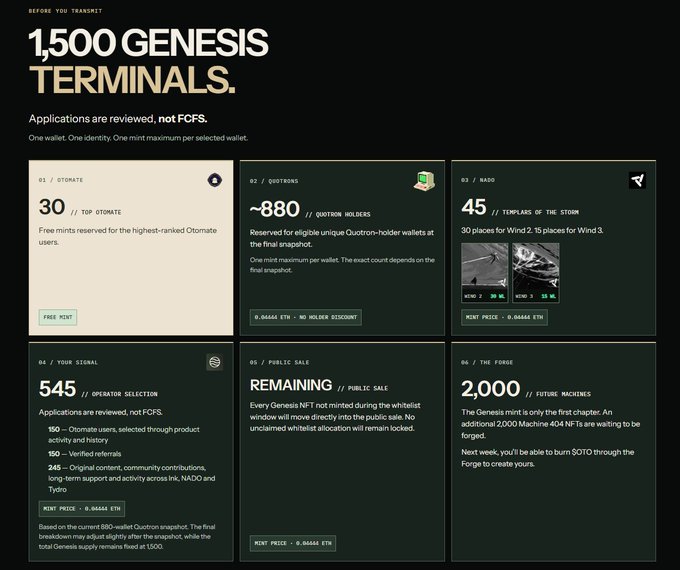Click the number 545 in Your Signal card
The width and height of the screenshot is (680, 570).
pos(57,389)
